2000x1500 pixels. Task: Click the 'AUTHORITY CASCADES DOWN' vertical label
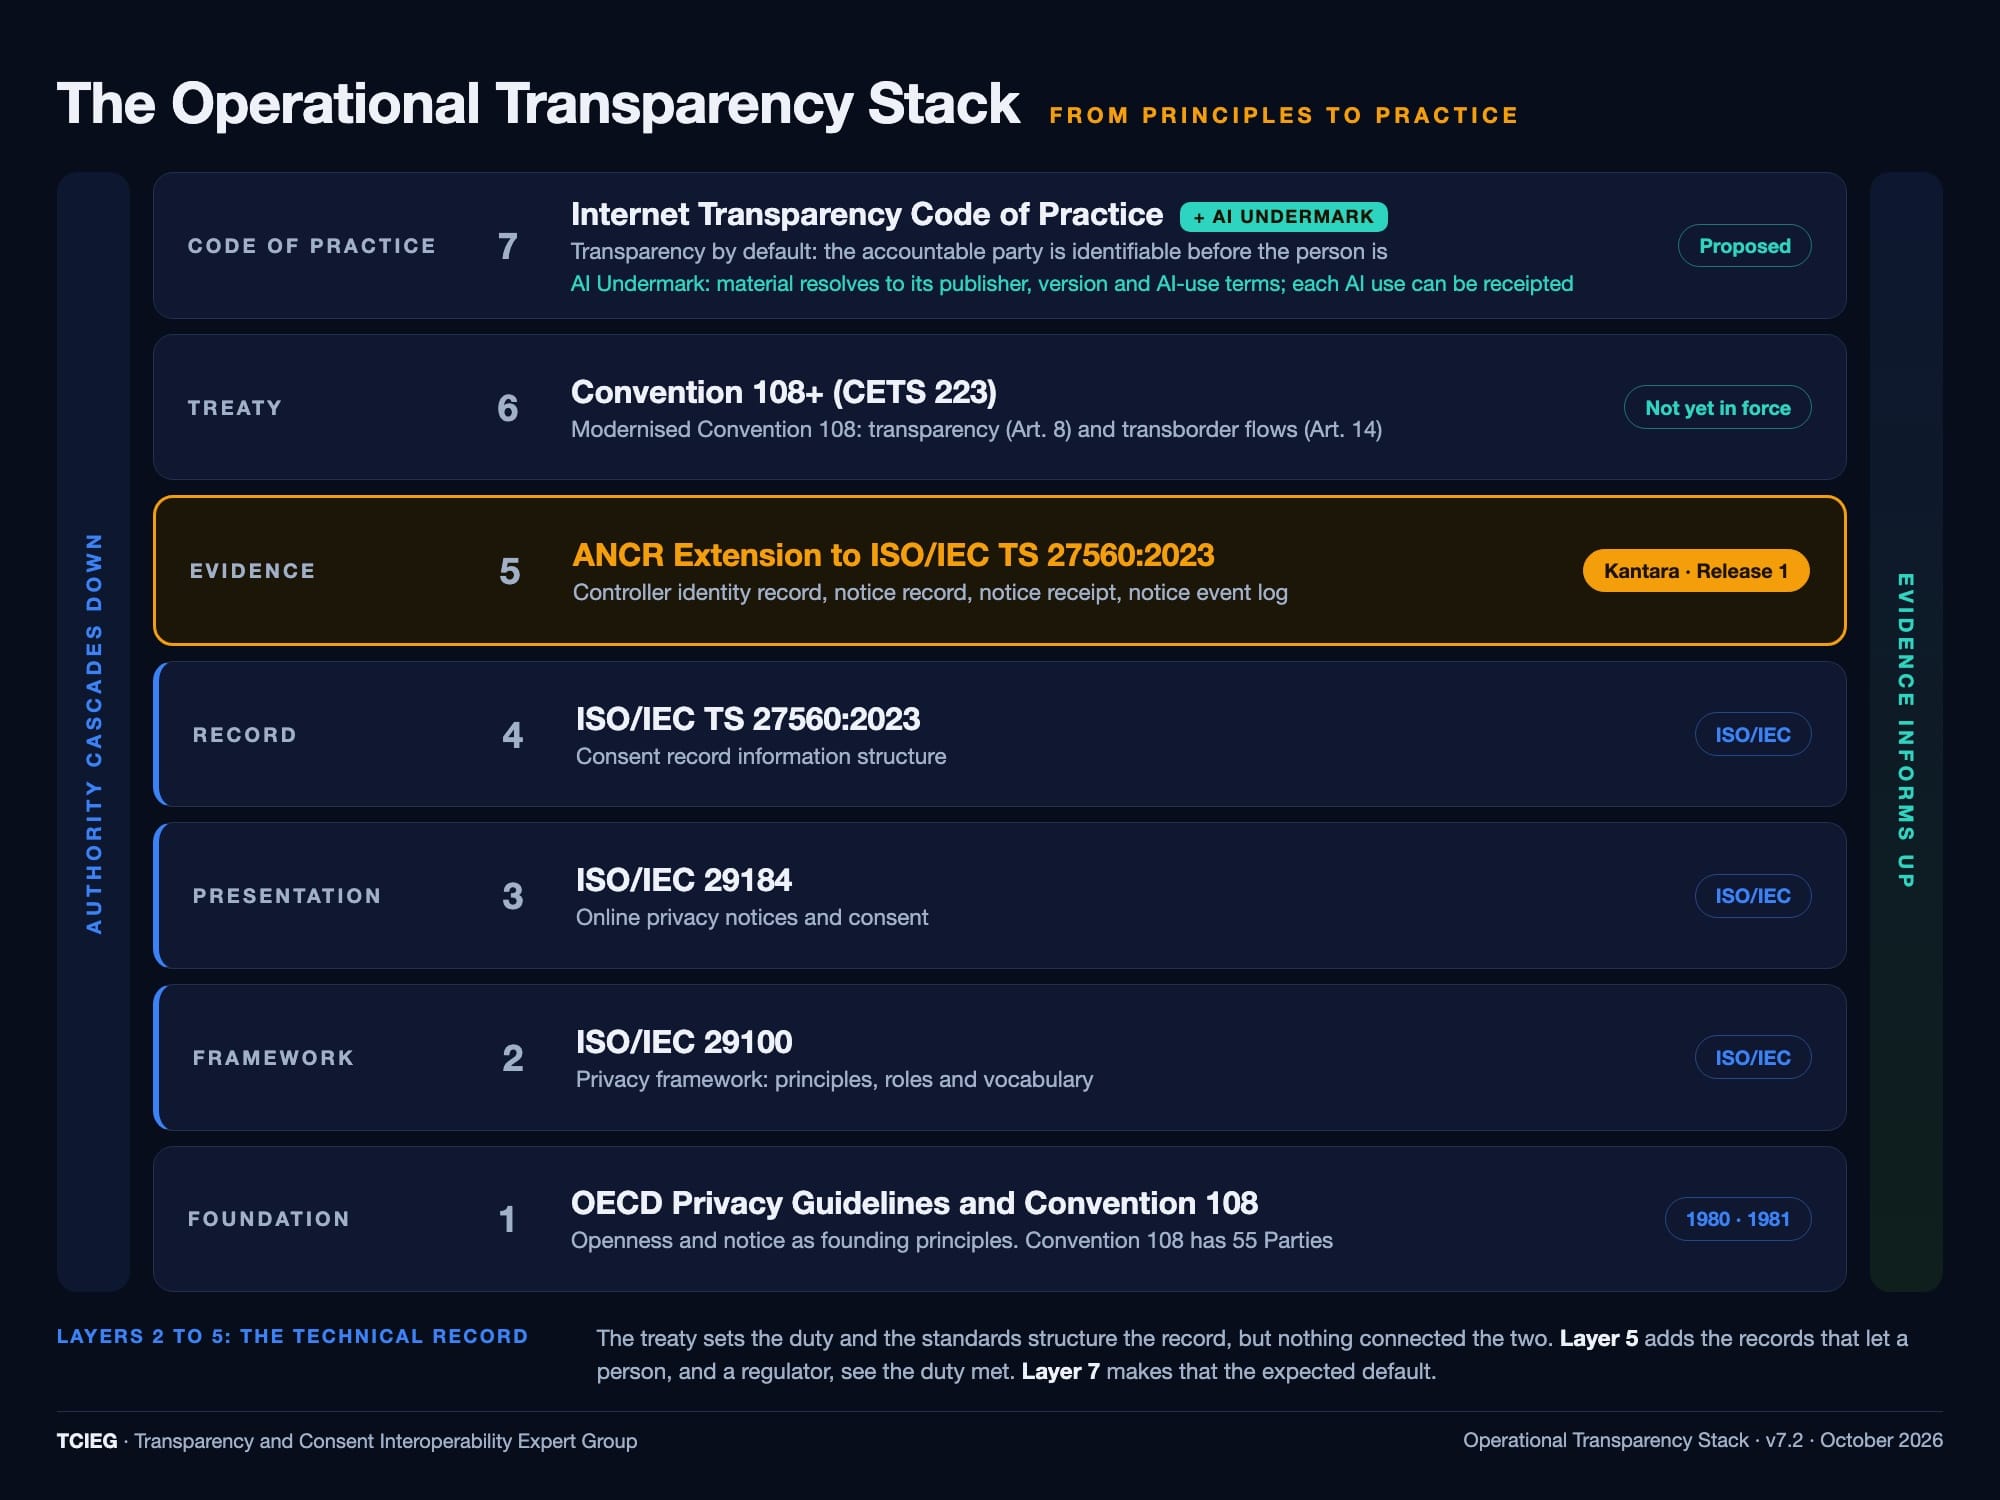click(94, 733)
